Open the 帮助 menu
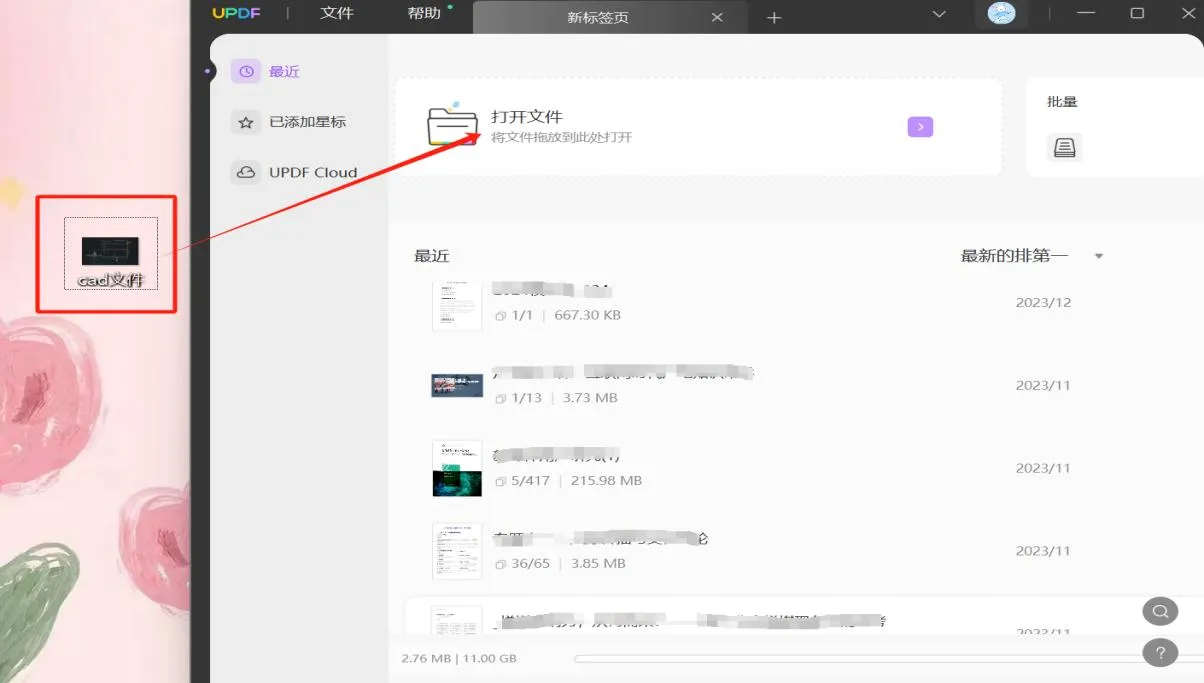 click(424, 14)
